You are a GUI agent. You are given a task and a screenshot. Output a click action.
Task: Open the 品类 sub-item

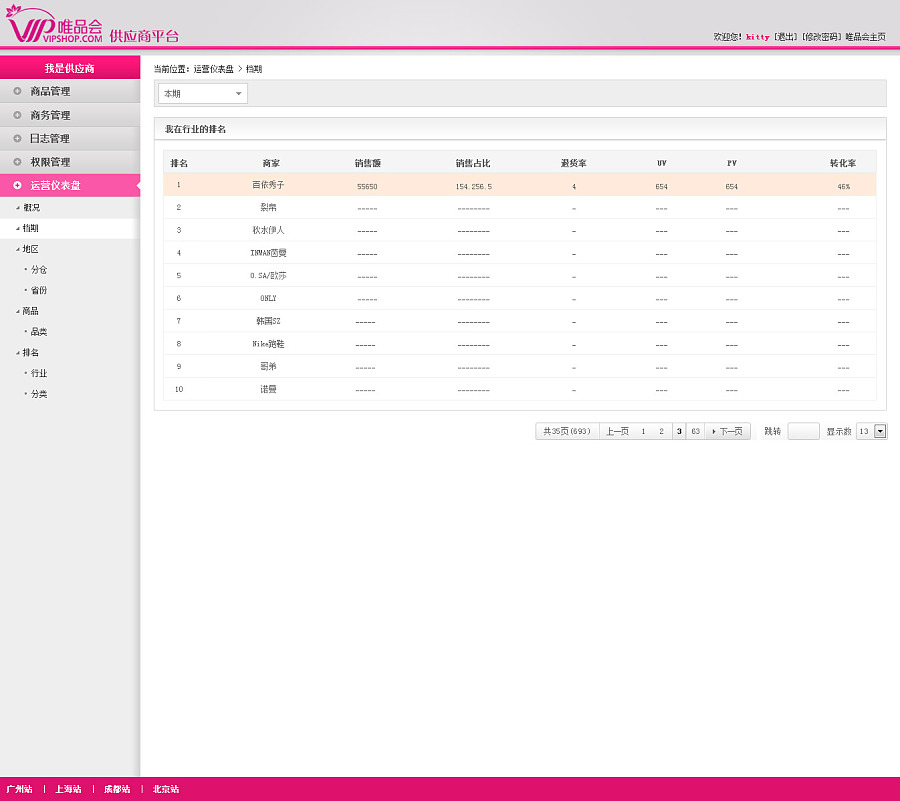pos(39,332)
